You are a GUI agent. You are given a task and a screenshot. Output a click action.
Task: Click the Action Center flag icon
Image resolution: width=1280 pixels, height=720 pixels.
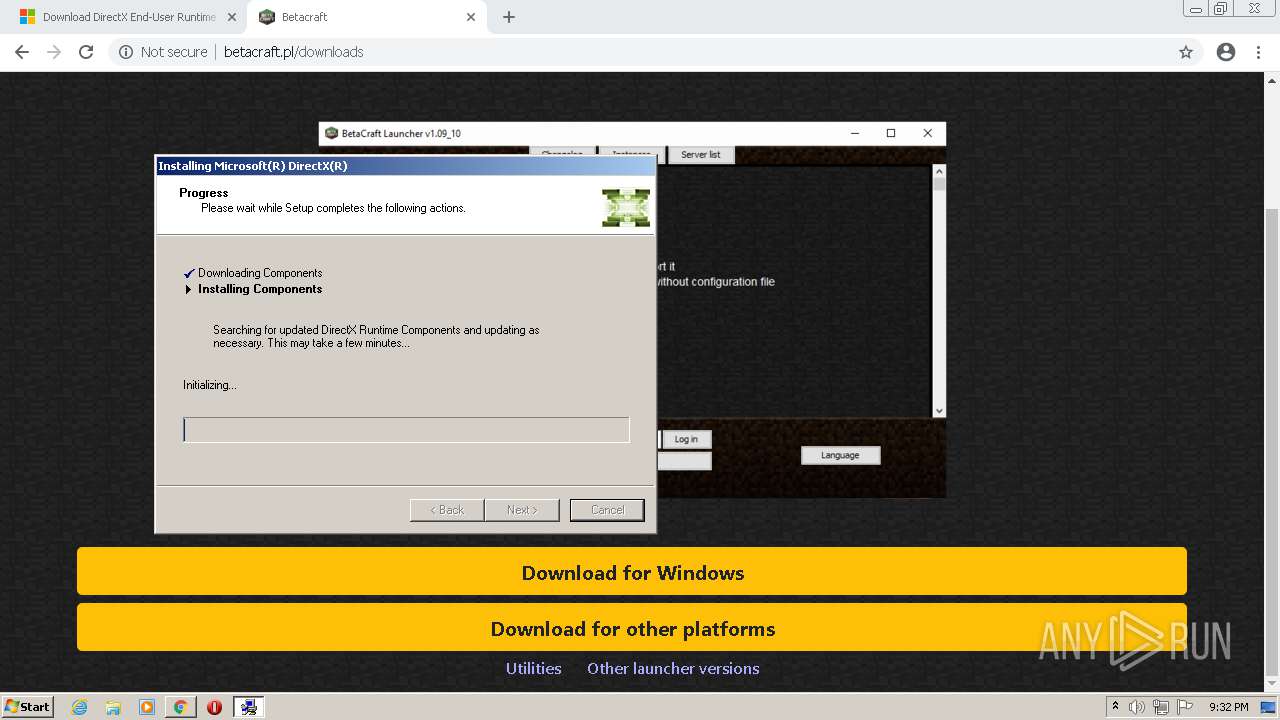click(1185, 707)
